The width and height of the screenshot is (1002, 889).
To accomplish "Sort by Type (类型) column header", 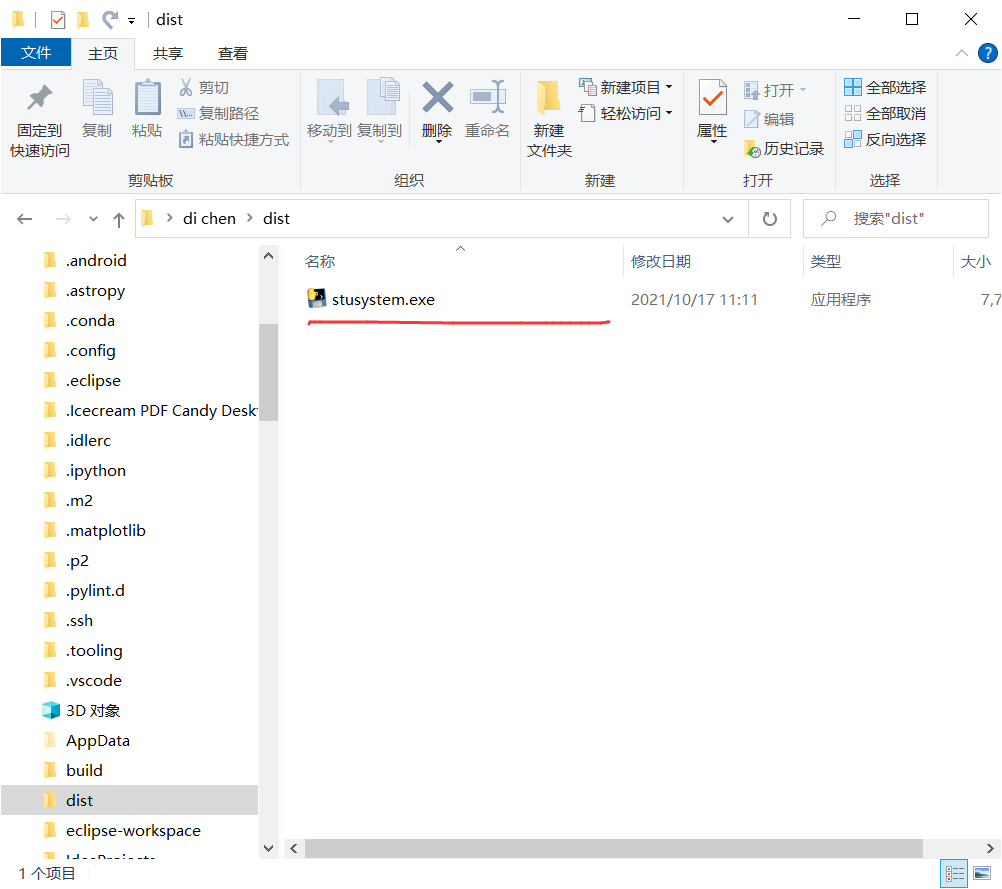I will click(826, 261).
